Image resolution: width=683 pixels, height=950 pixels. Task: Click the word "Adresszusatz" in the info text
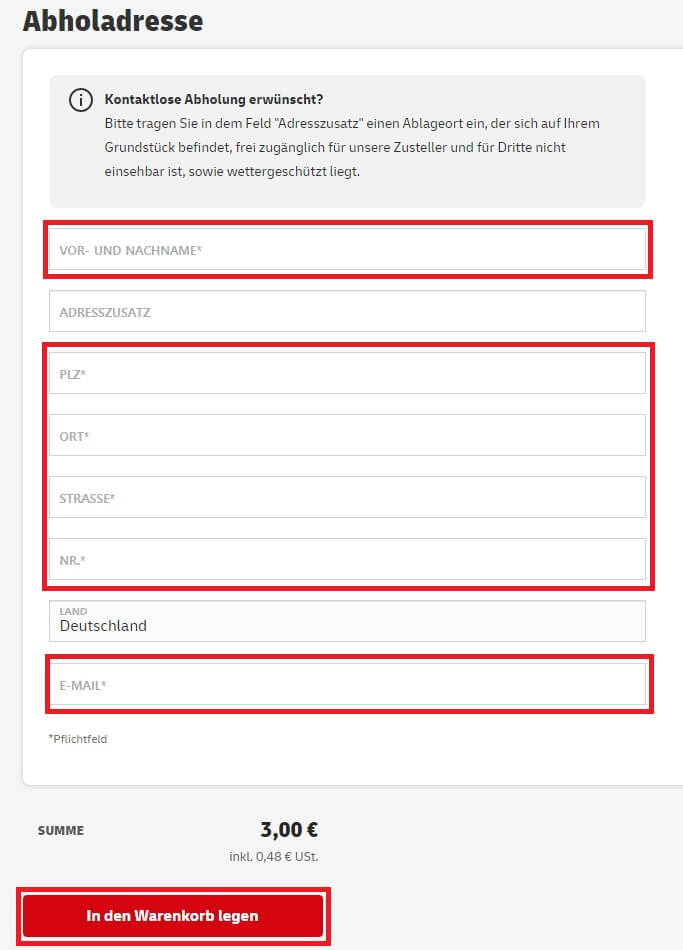(319, 124)
